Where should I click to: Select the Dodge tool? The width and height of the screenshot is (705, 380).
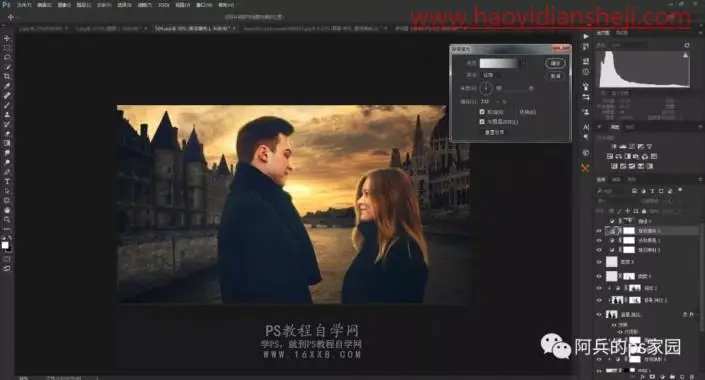[7, 162]
